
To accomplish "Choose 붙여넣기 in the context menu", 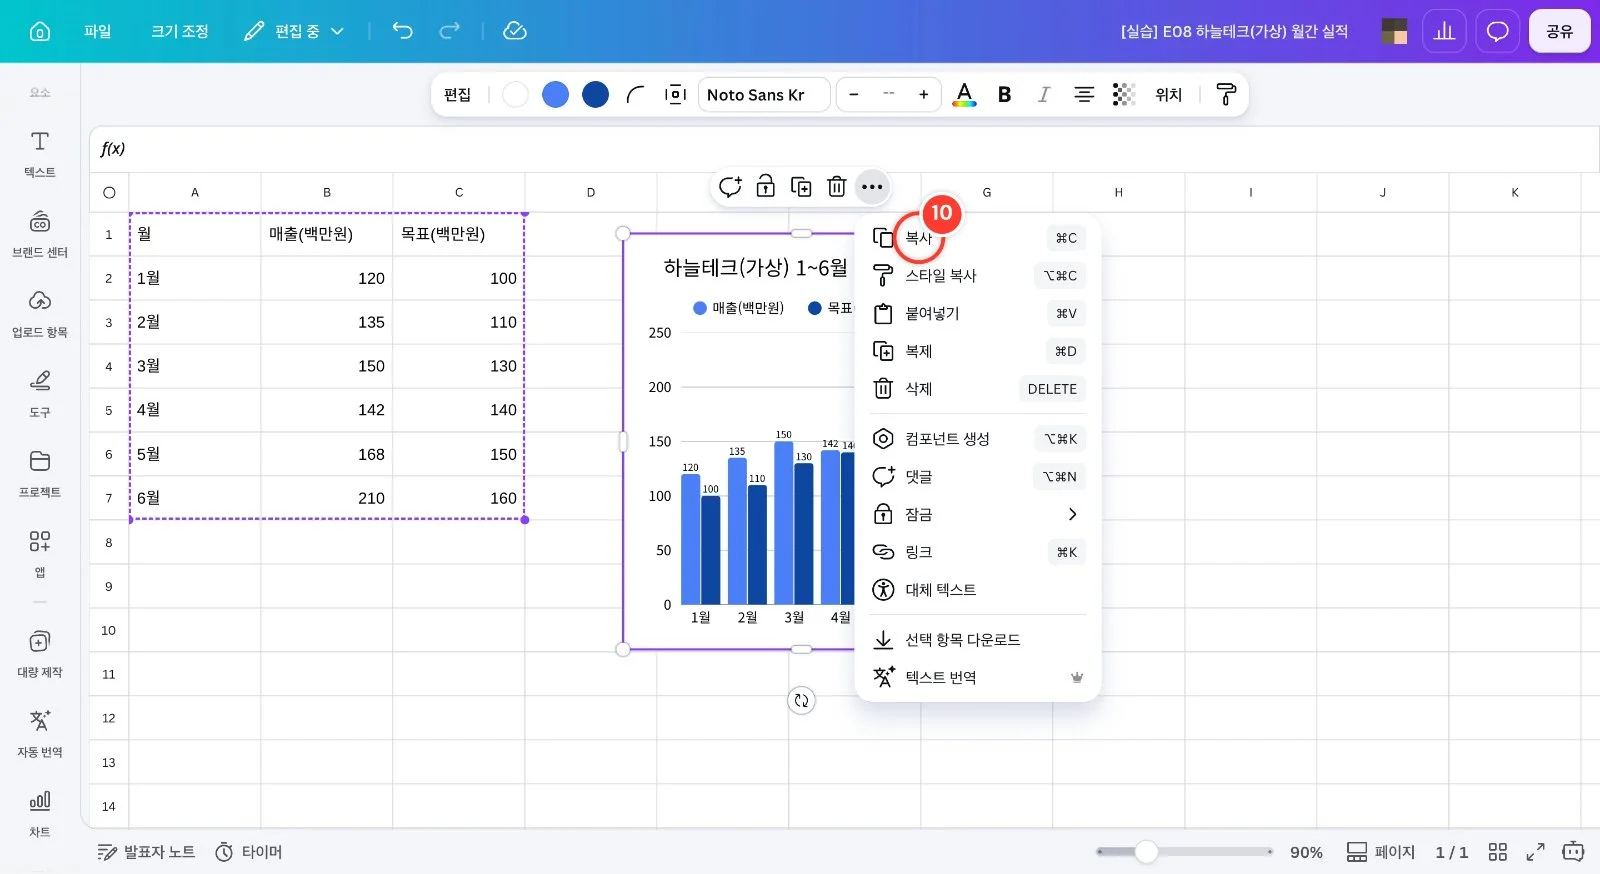I will click(x=978, y=314).
